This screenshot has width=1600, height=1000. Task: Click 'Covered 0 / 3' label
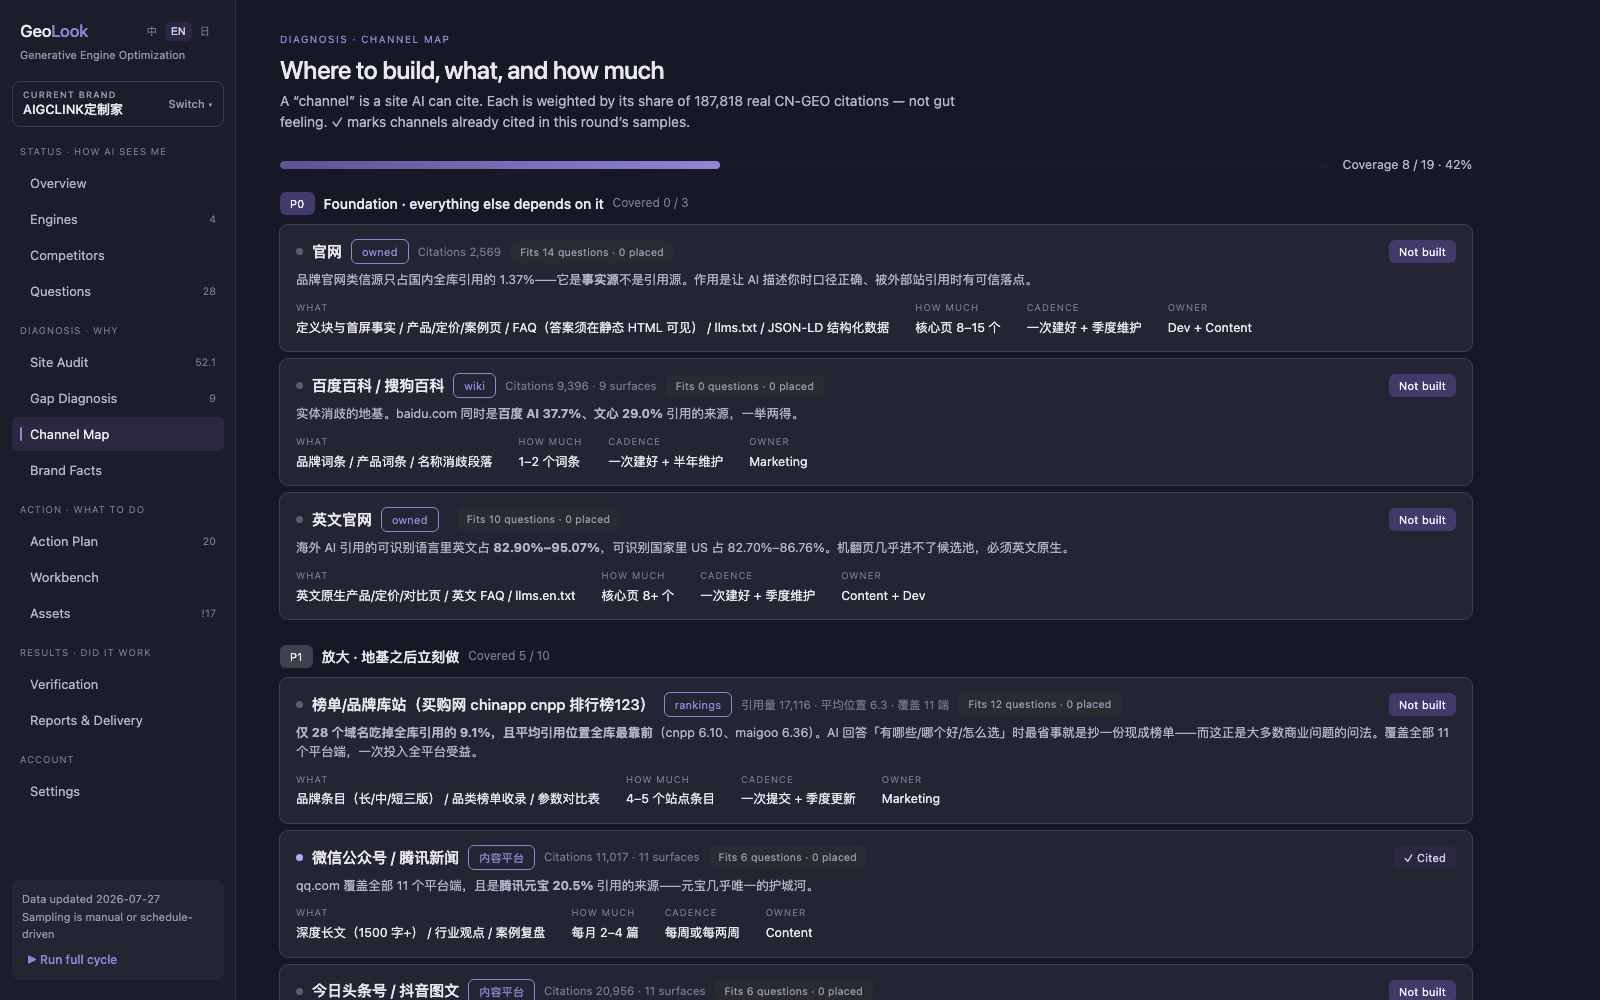pyautogui.click(x=650, y=203)
